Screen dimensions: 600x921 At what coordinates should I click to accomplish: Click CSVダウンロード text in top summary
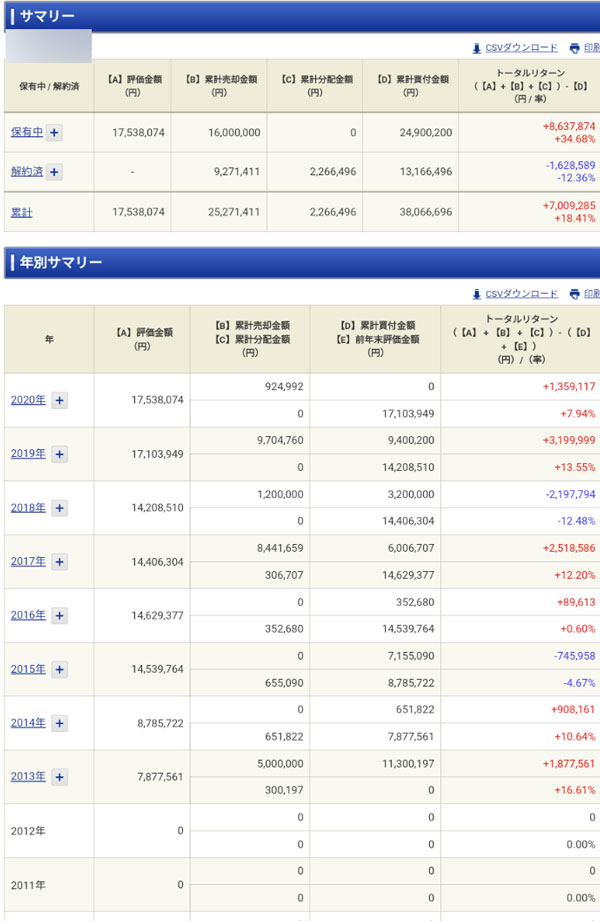tap(521, 48)
